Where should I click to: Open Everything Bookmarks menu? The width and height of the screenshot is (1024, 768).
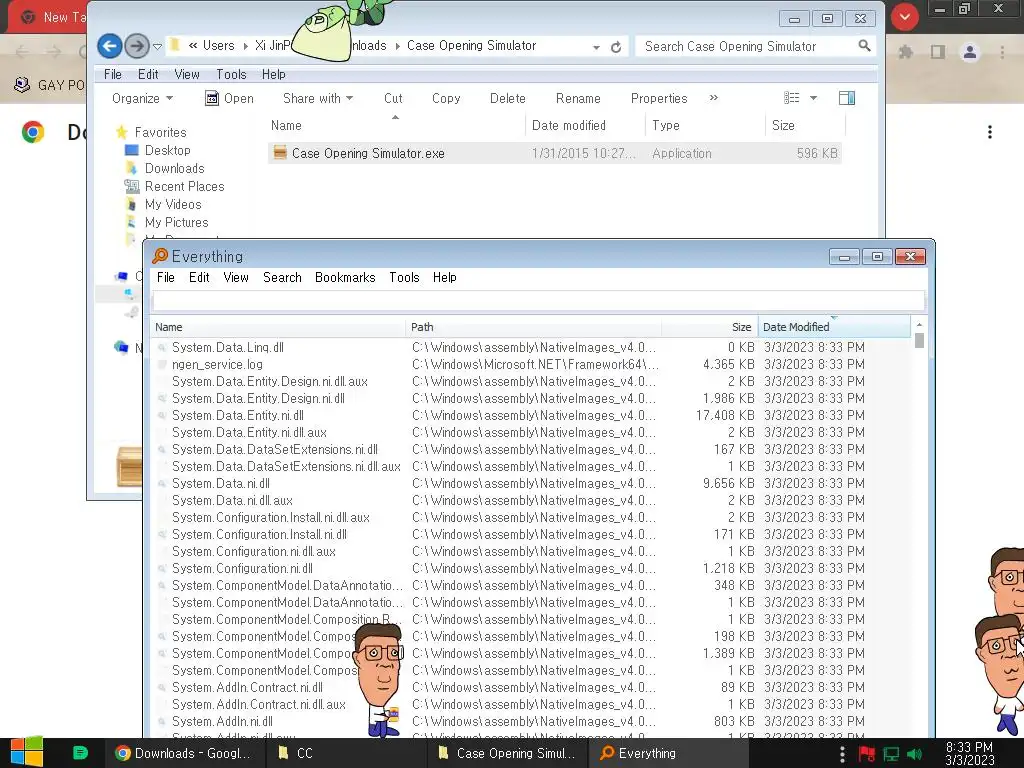345,278
